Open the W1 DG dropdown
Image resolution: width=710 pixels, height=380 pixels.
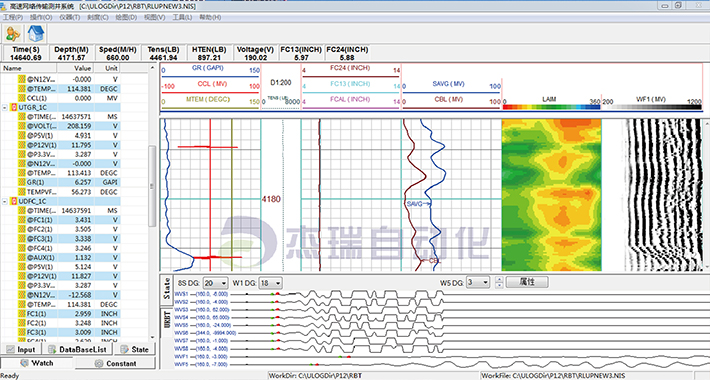coord(270,283)
